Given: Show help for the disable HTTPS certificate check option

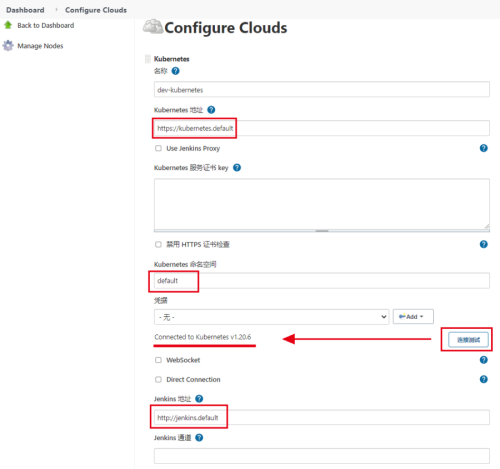Looking at the screenshot, I should tap(483, 244).
